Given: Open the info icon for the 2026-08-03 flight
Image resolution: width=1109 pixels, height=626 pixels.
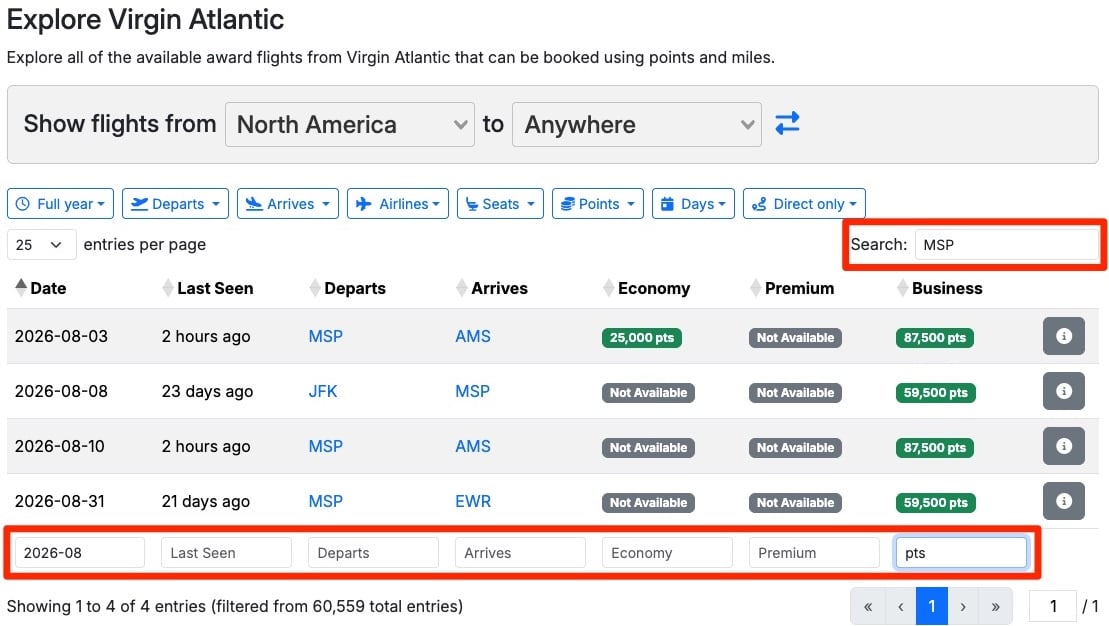Looking at the screenshot, I should point(1063,336).
